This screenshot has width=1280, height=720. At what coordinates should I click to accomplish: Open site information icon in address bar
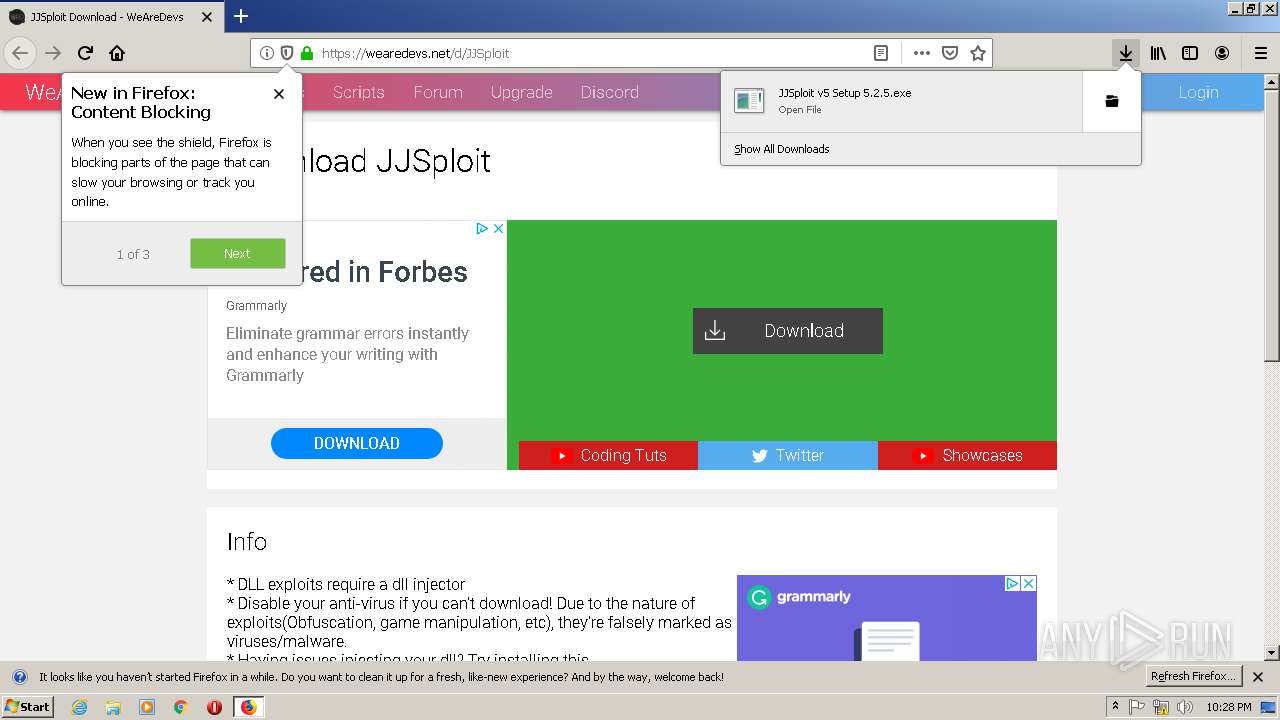(267, 53)
